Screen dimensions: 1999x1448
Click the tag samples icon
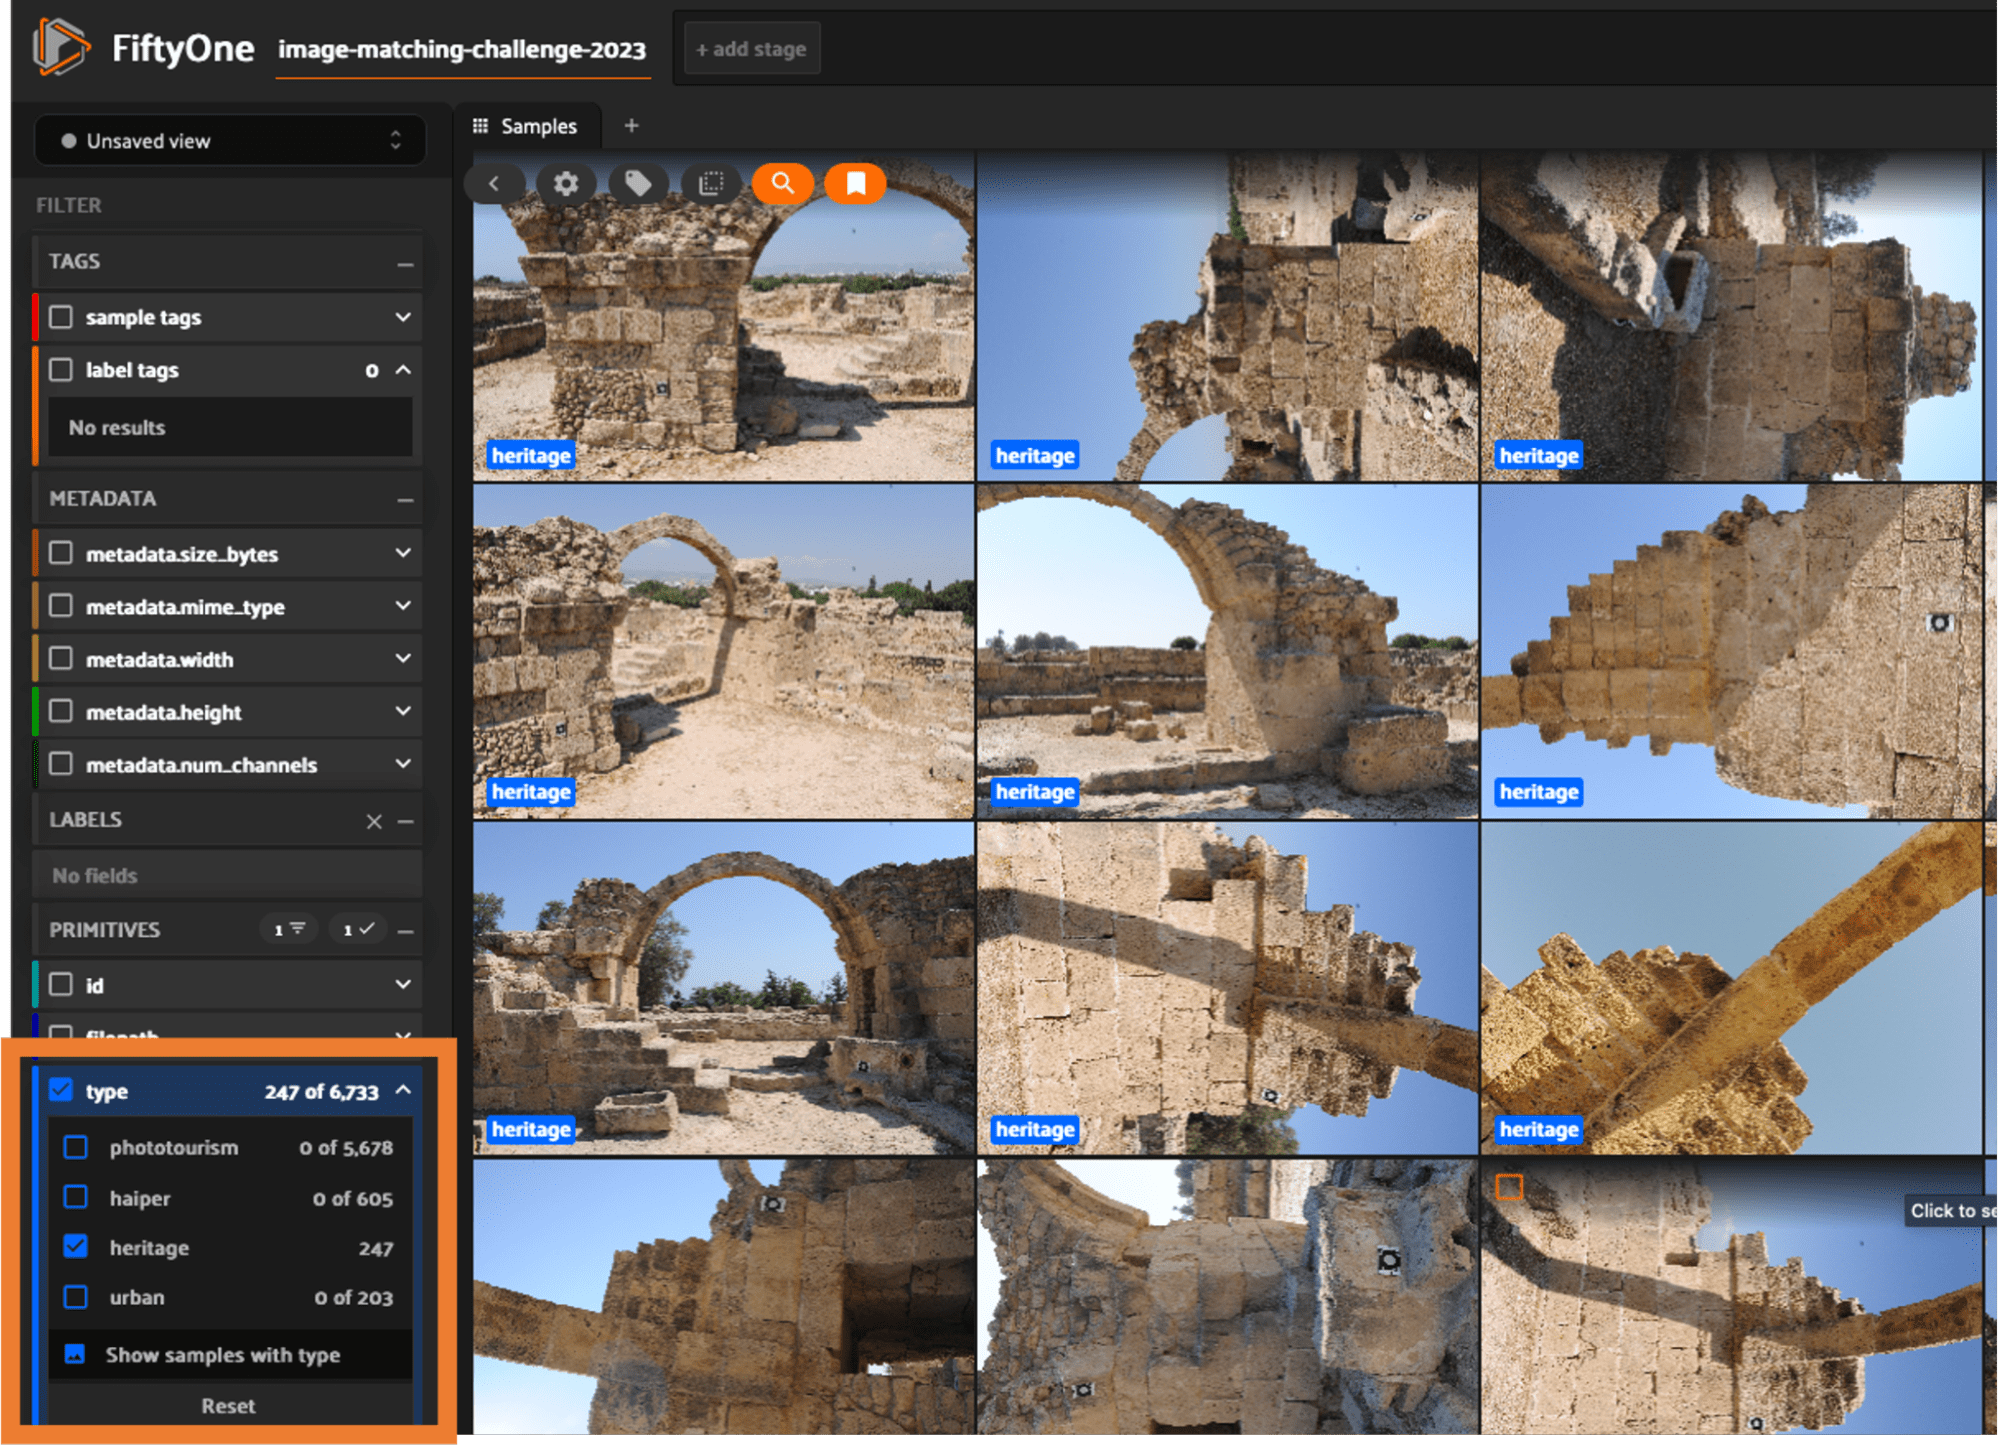point(638,183)
